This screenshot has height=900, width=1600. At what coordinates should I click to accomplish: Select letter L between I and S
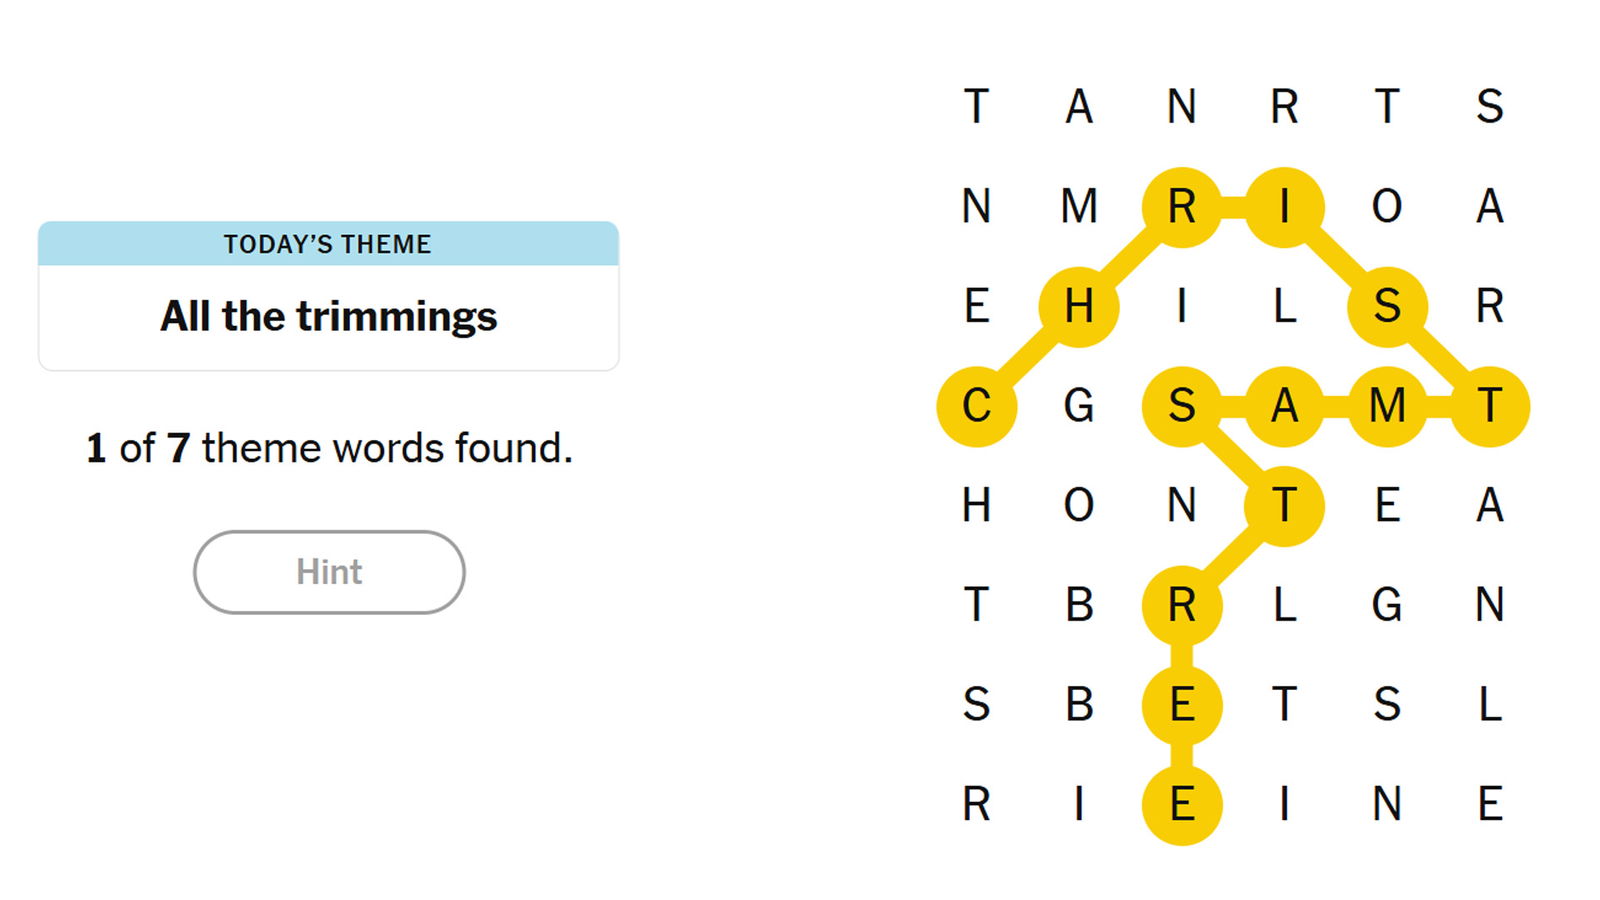[1284, 306]
